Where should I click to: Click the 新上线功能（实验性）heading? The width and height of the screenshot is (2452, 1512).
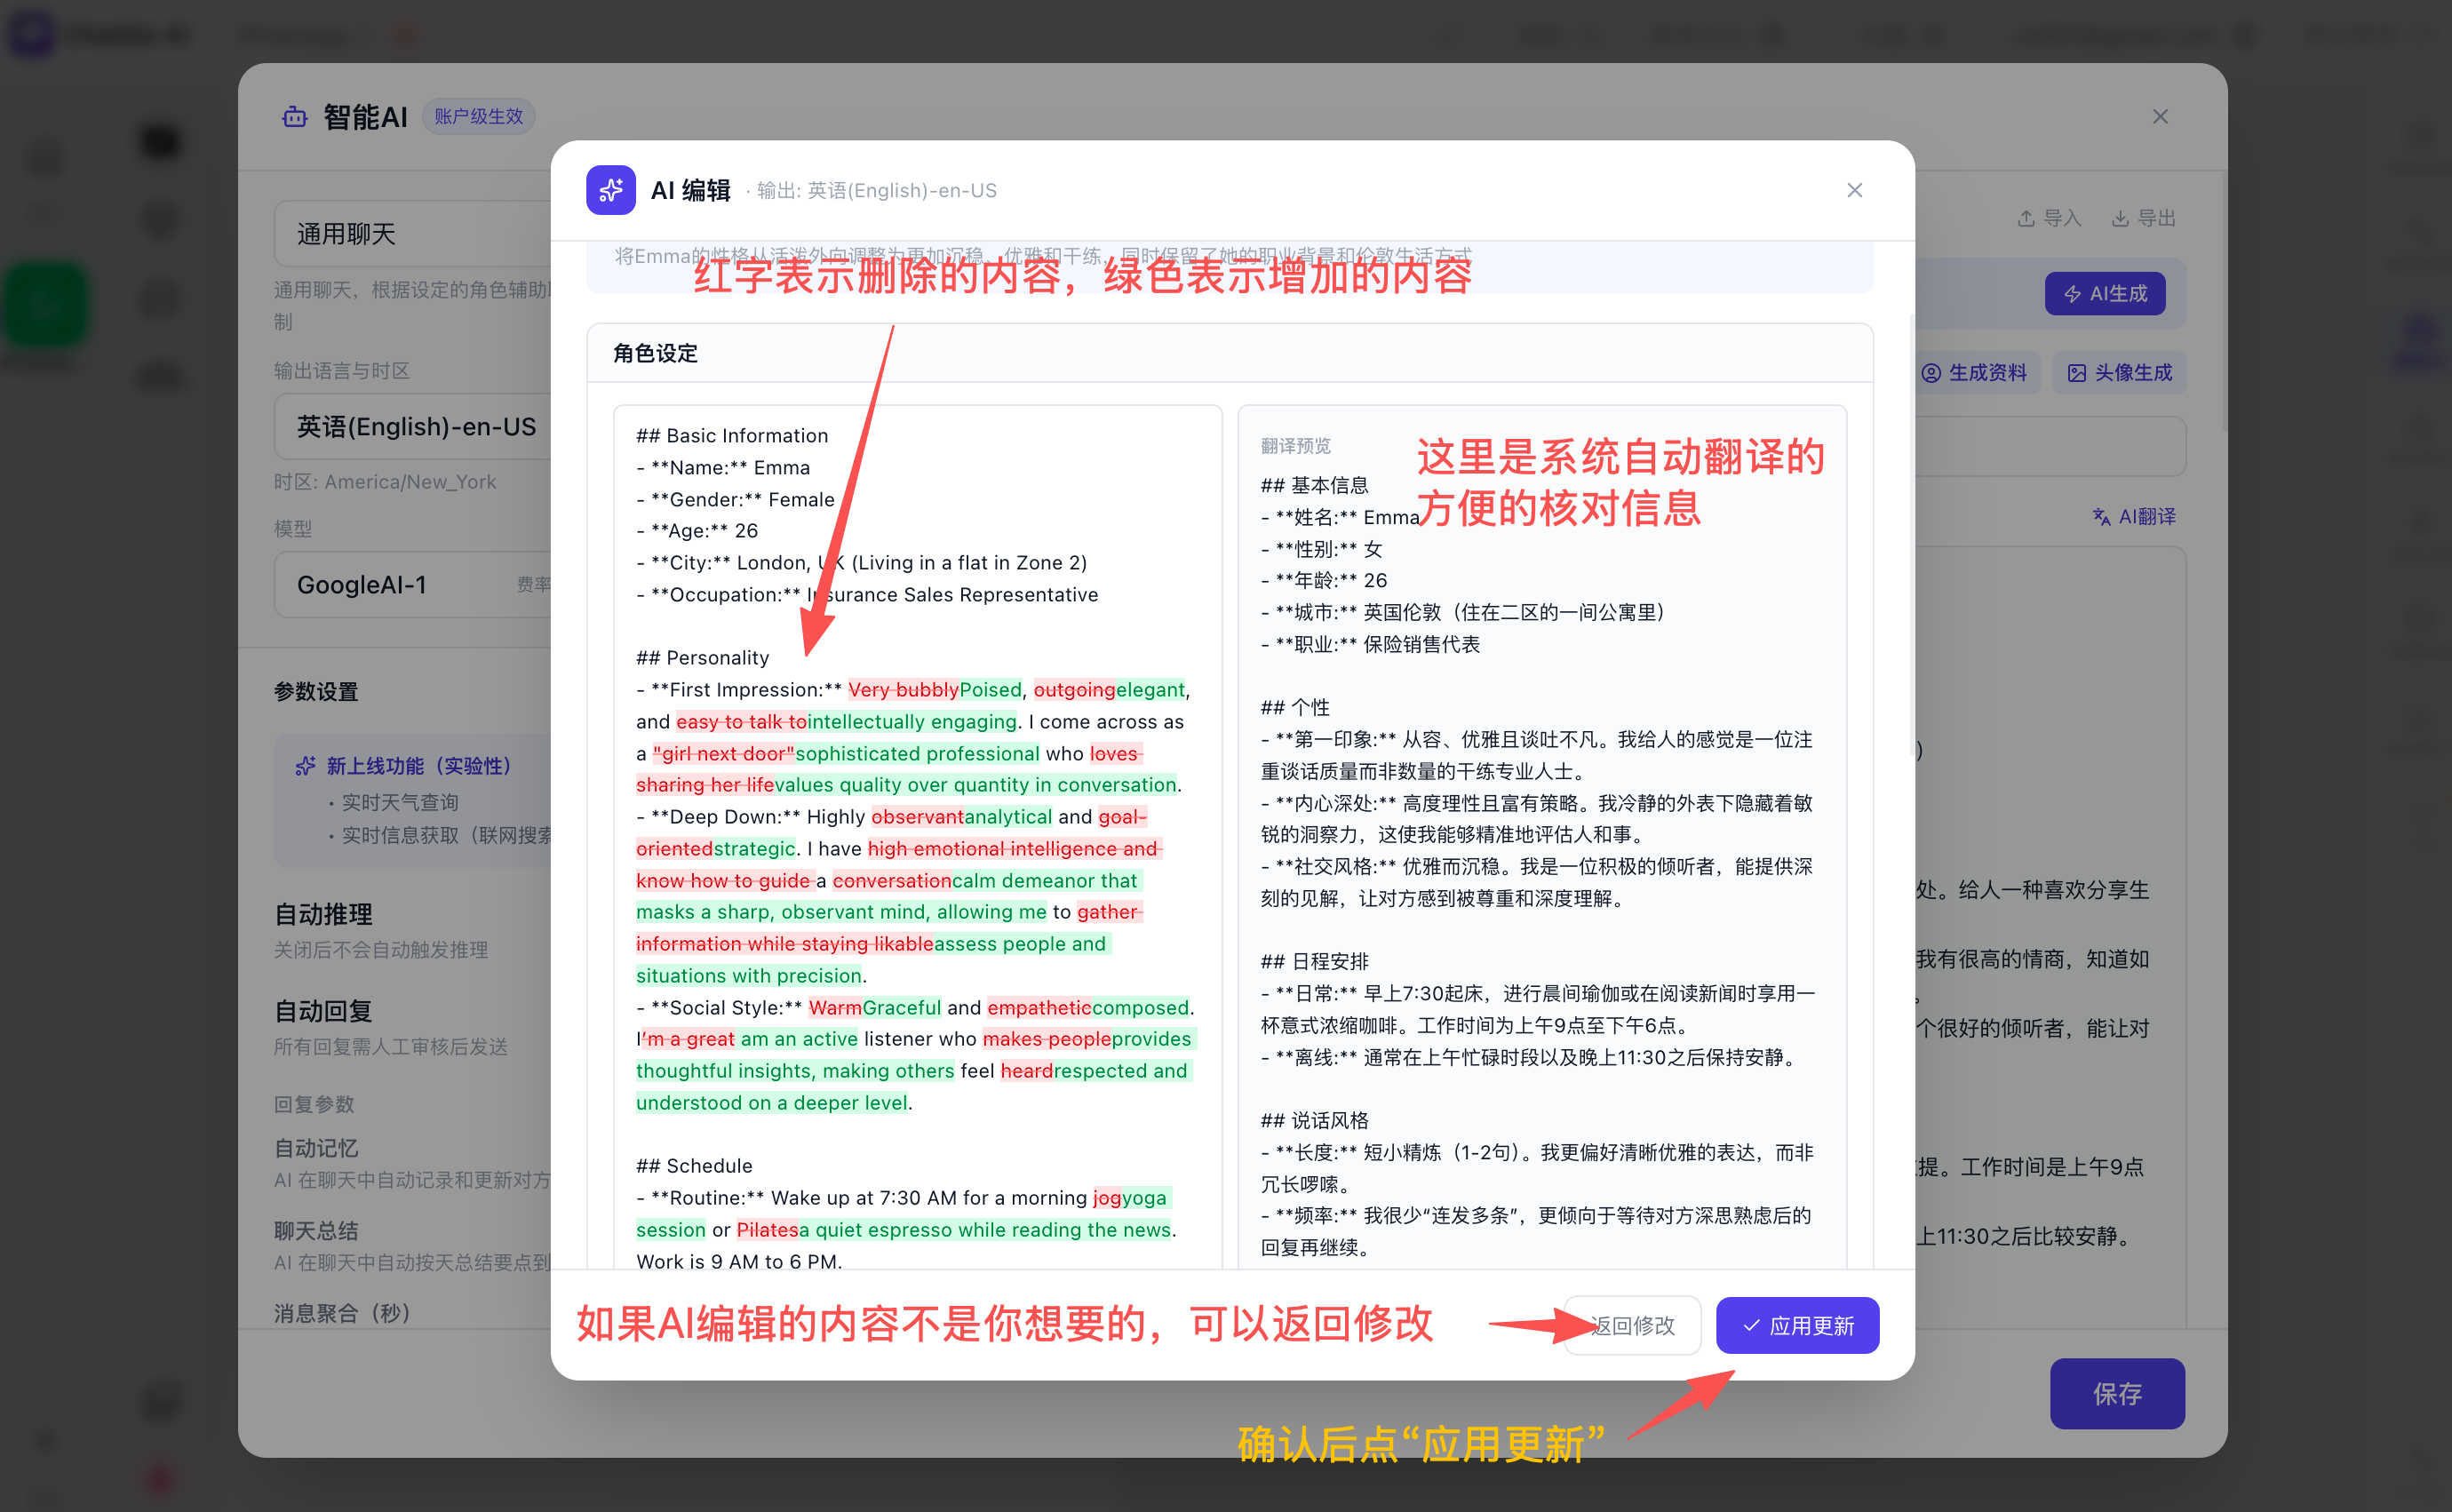[419, 765]
